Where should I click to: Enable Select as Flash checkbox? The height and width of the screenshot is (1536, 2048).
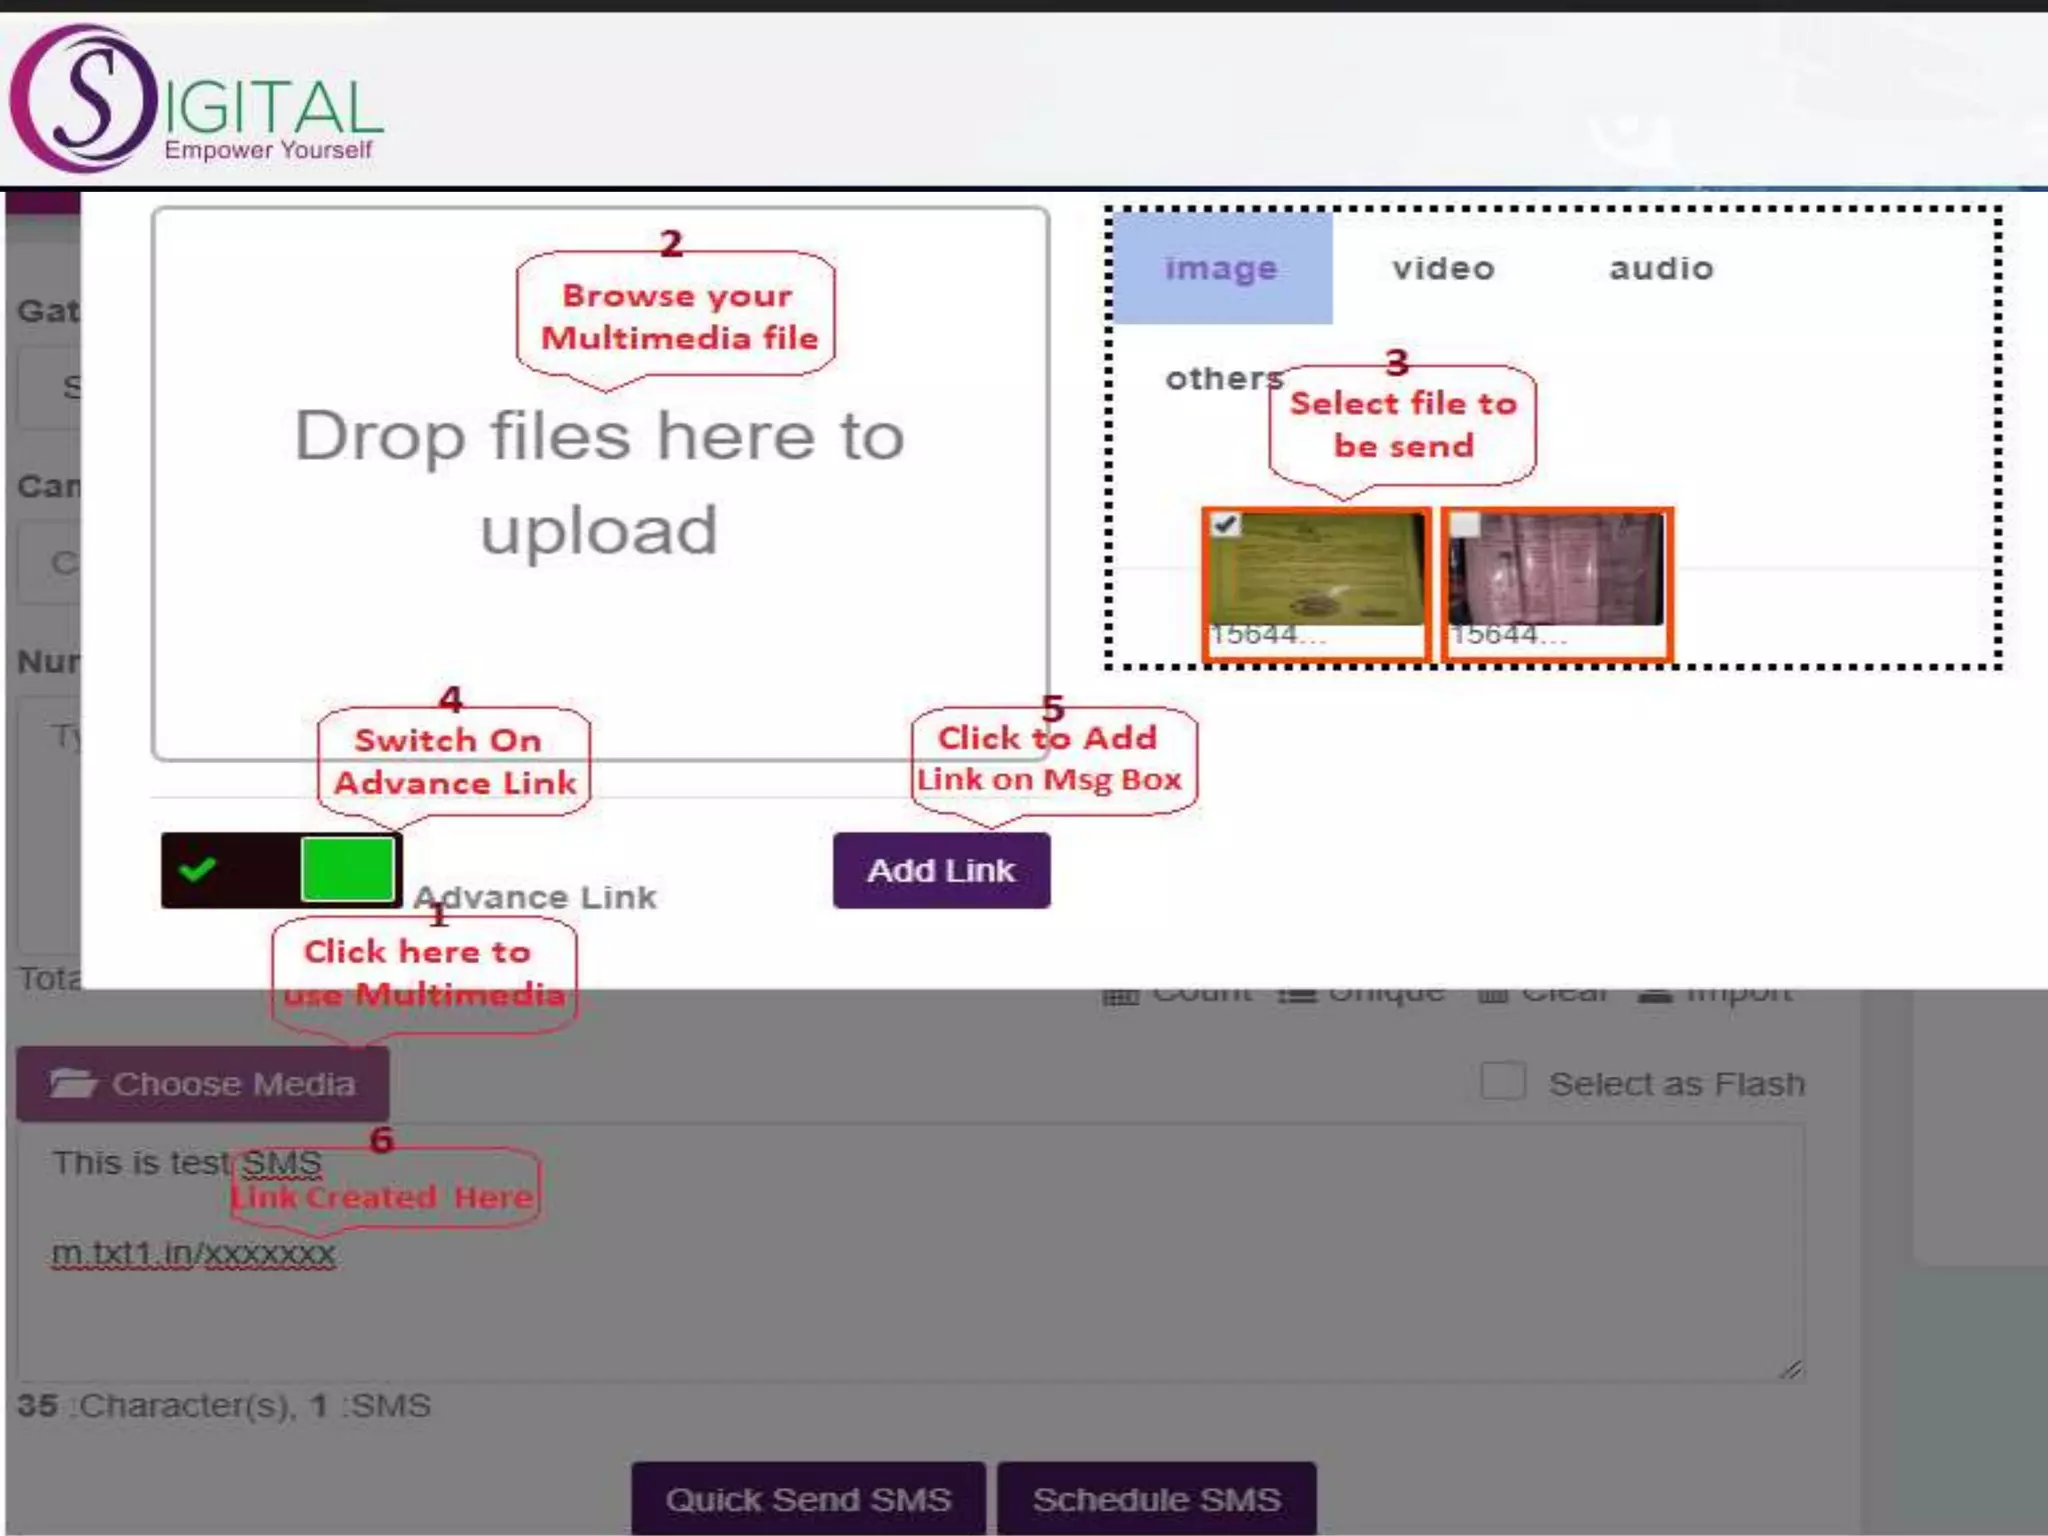click(1502, 1082)
